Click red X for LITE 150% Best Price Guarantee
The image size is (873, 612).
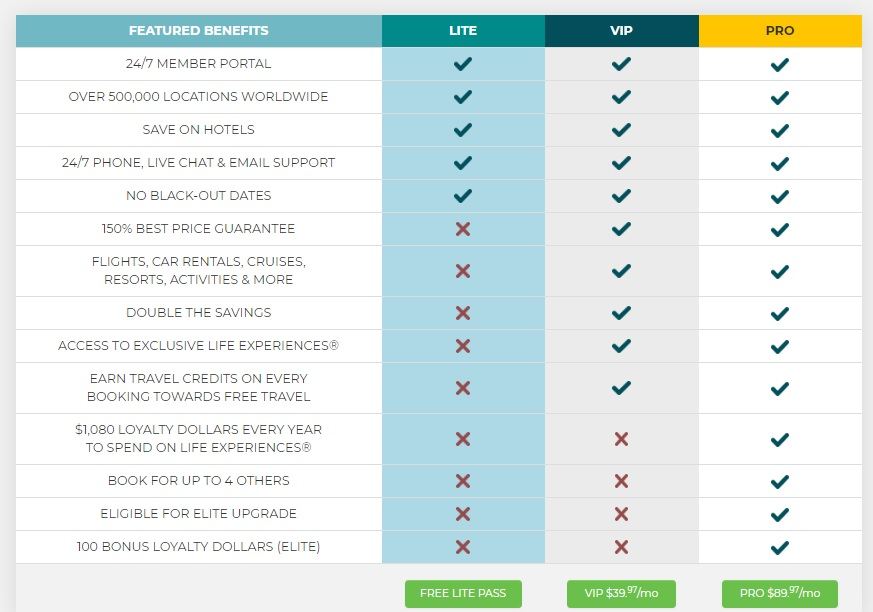click(463, 229)
